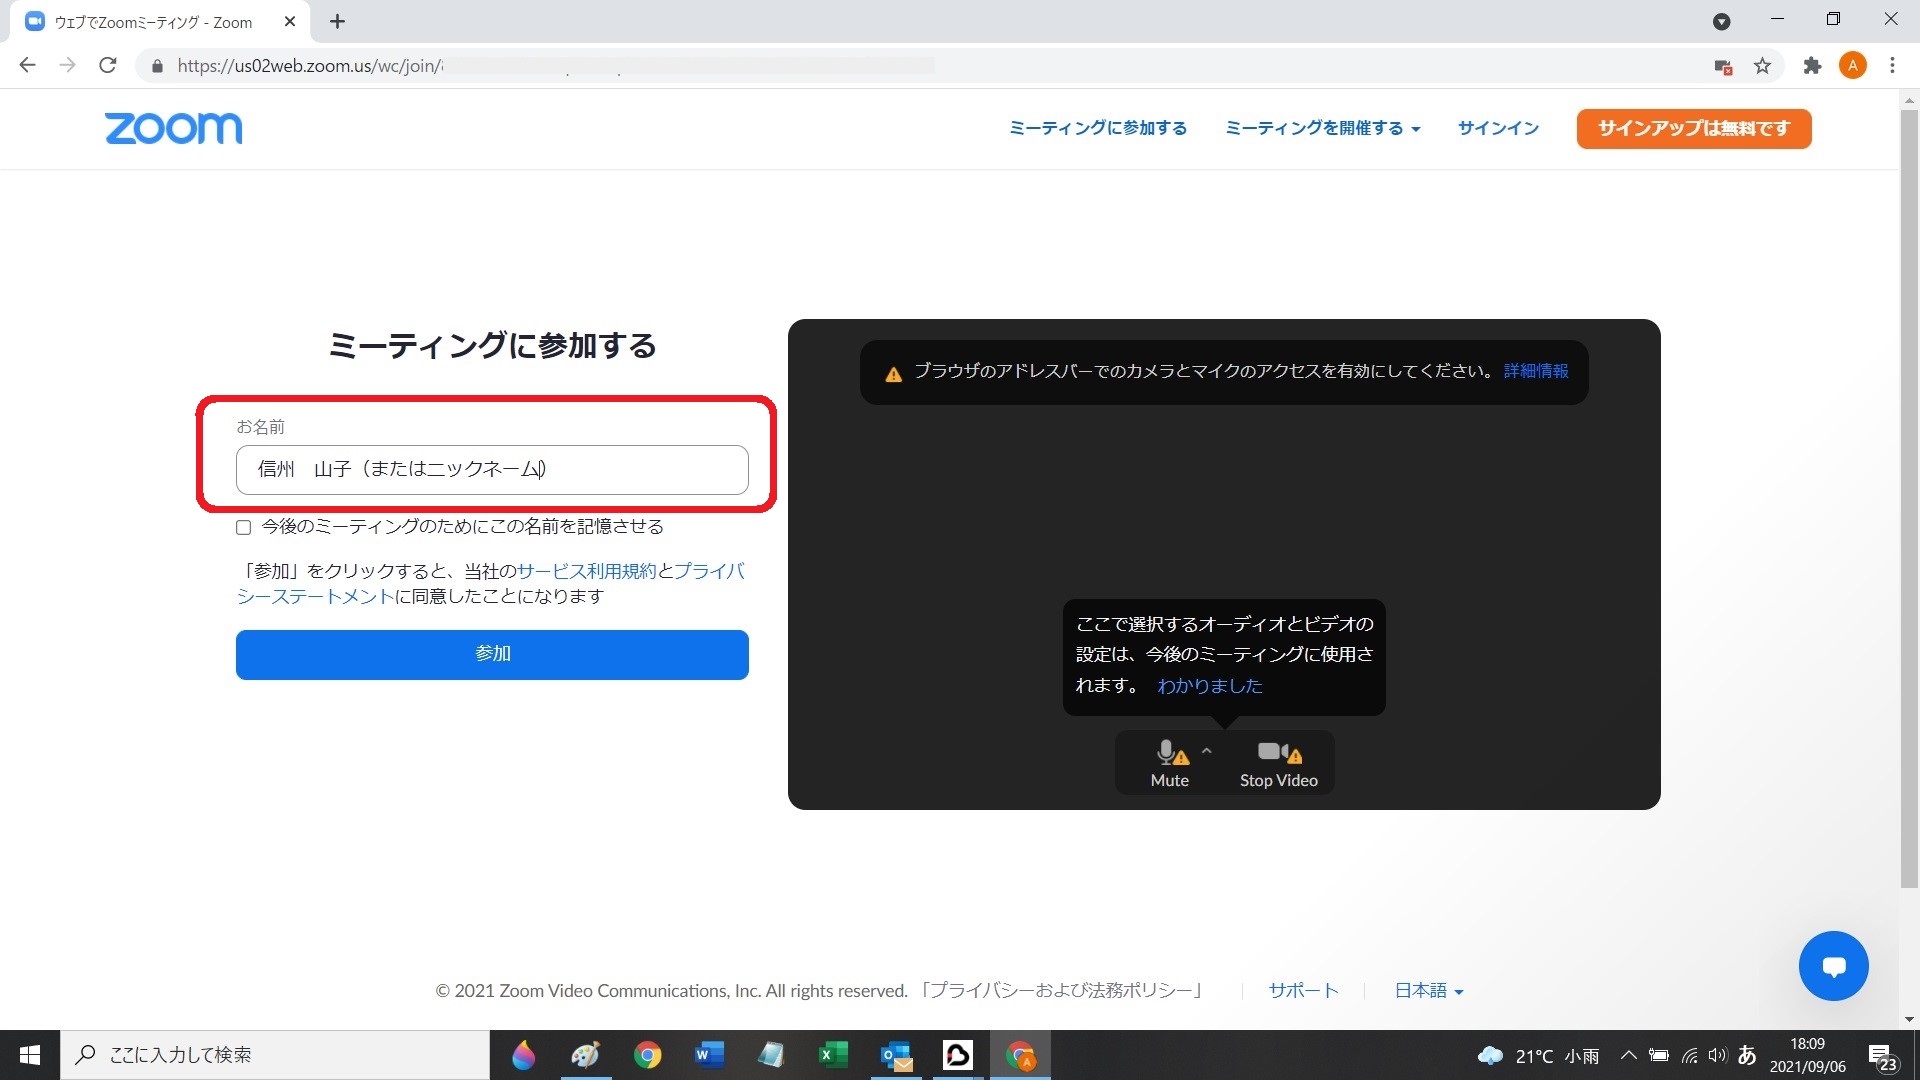Open Outlook from the taskbar
Screen dimensions: 1920x1080
pyautogui.click(x=896, y=1055)
